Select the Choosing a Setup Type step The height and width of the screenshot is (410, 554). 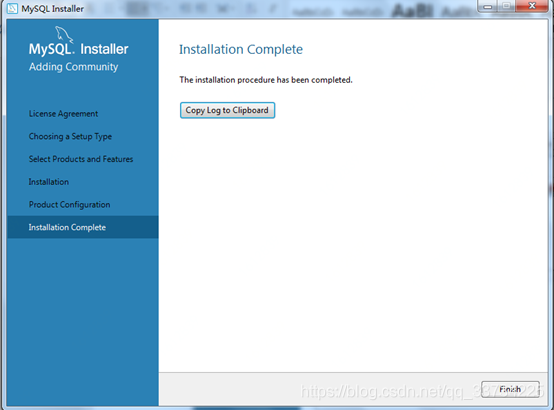tap(70, 136)
